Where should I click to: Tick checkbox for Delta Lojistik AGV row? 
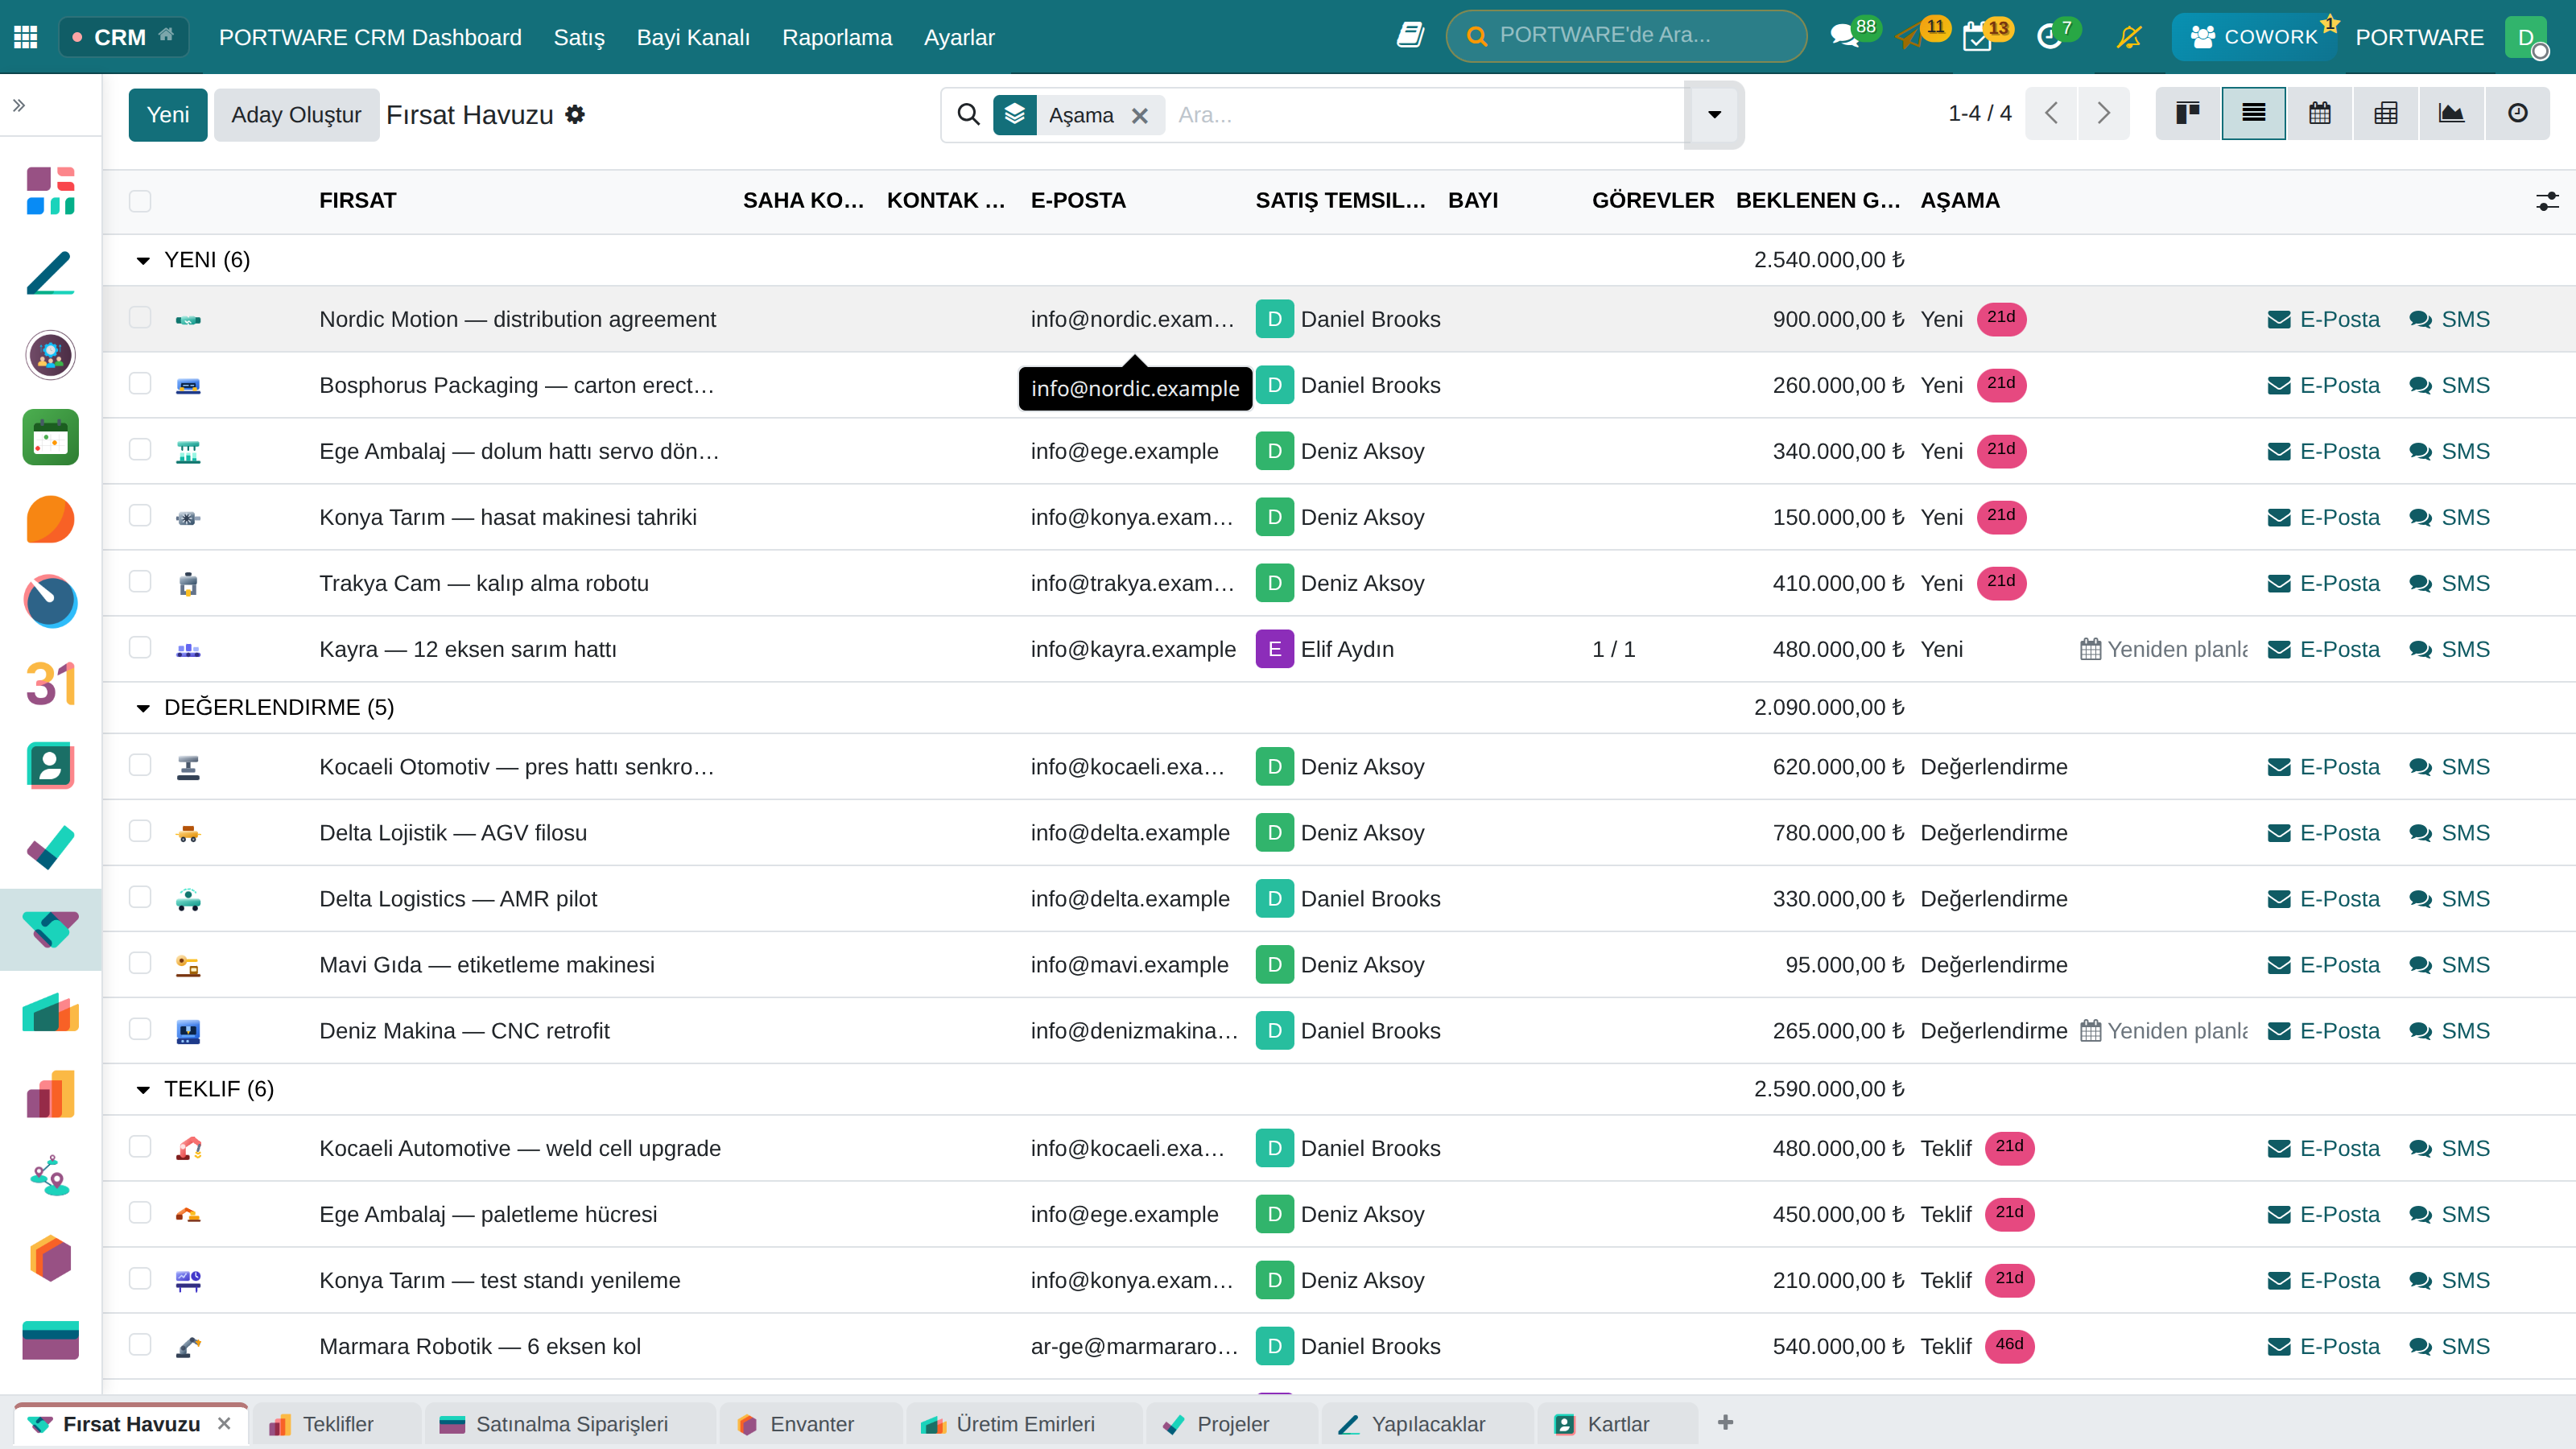140,832
